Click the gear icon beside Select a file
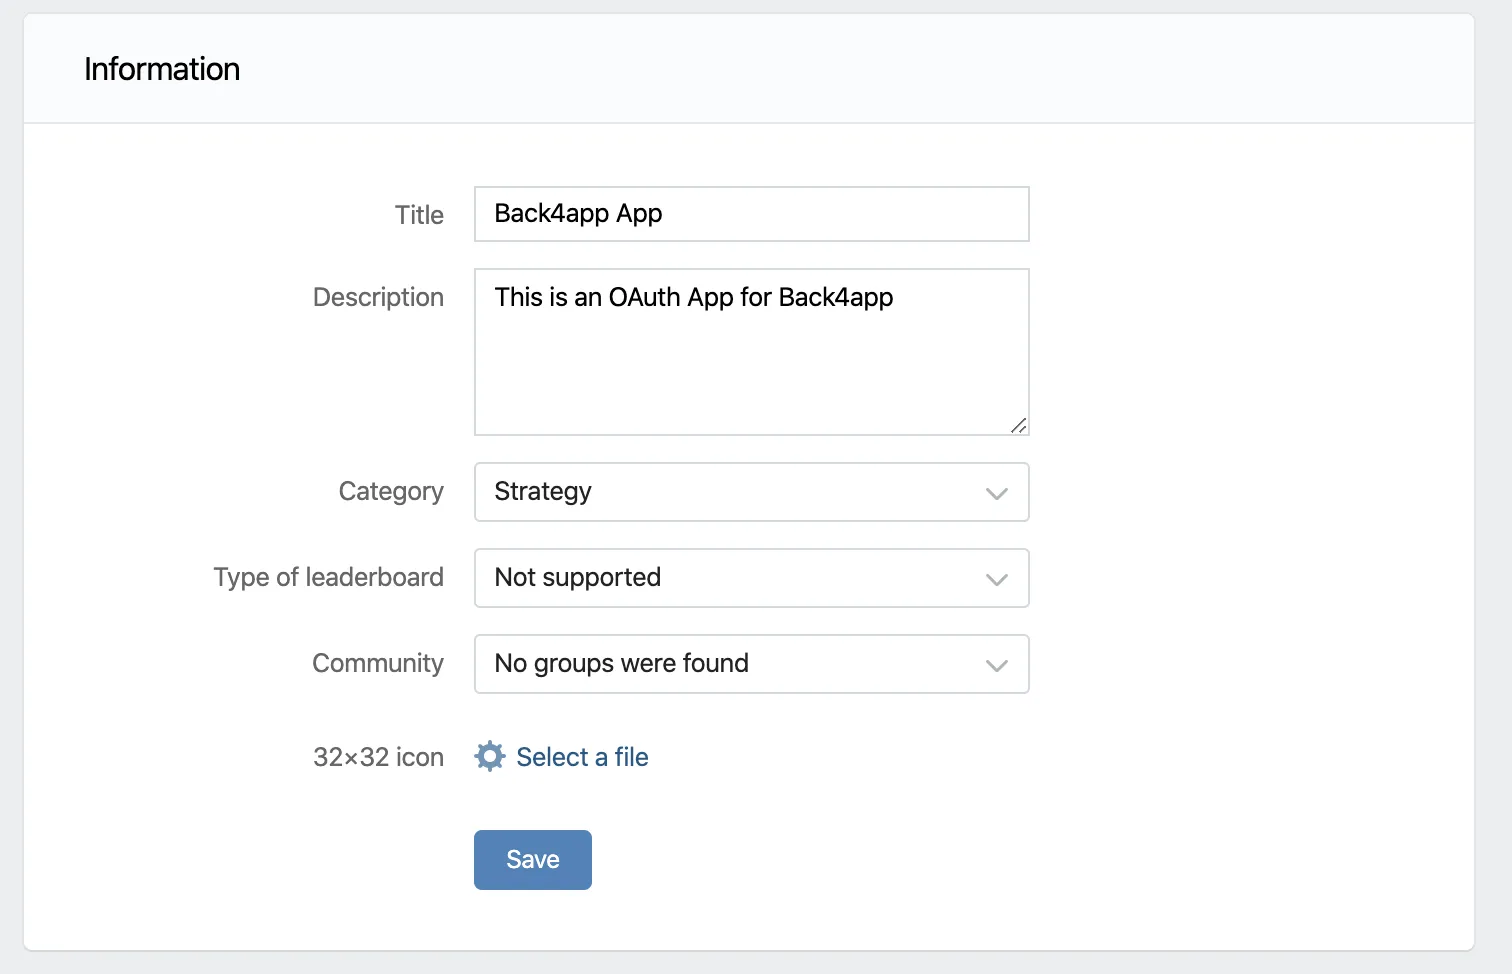Viewport: 1512px width, 974px height. coord(490,756)
